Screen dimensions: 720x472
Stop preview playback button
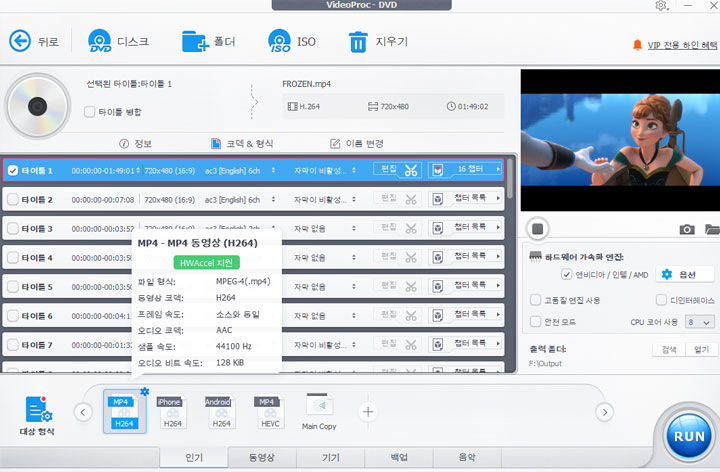(538, 229)
